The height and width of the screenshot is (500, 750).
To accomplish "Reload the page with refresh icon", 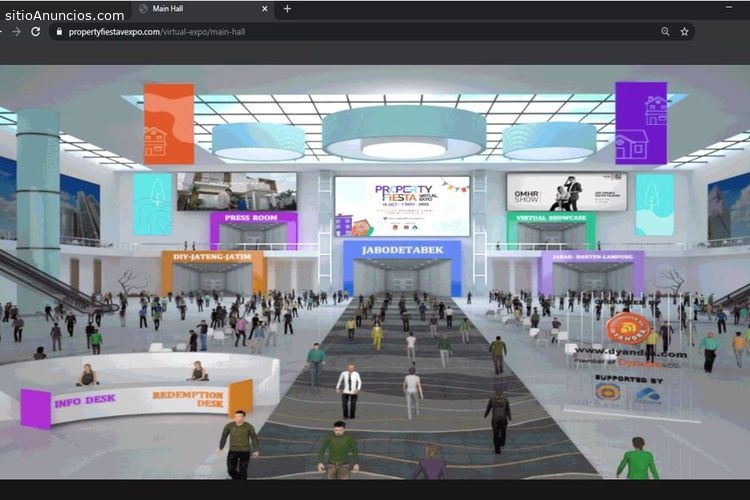I will click(36, 32).
